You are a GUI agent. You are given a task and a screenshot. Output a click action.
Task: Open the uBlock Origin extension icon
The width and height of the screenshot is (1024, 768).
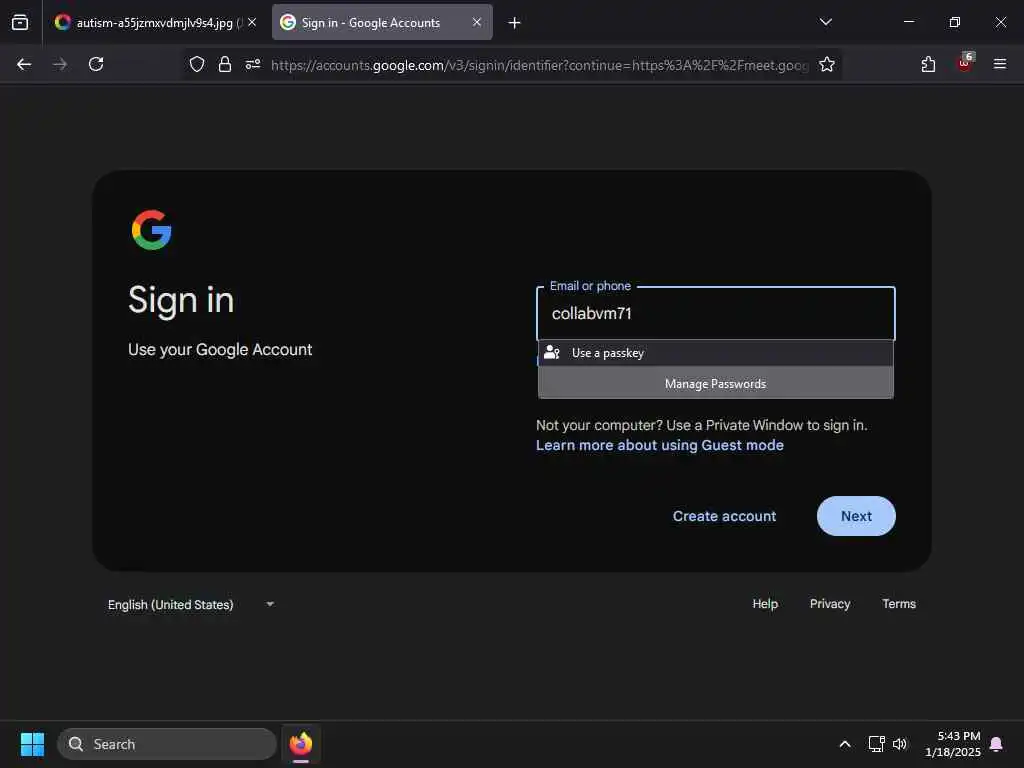click(965, 63)
